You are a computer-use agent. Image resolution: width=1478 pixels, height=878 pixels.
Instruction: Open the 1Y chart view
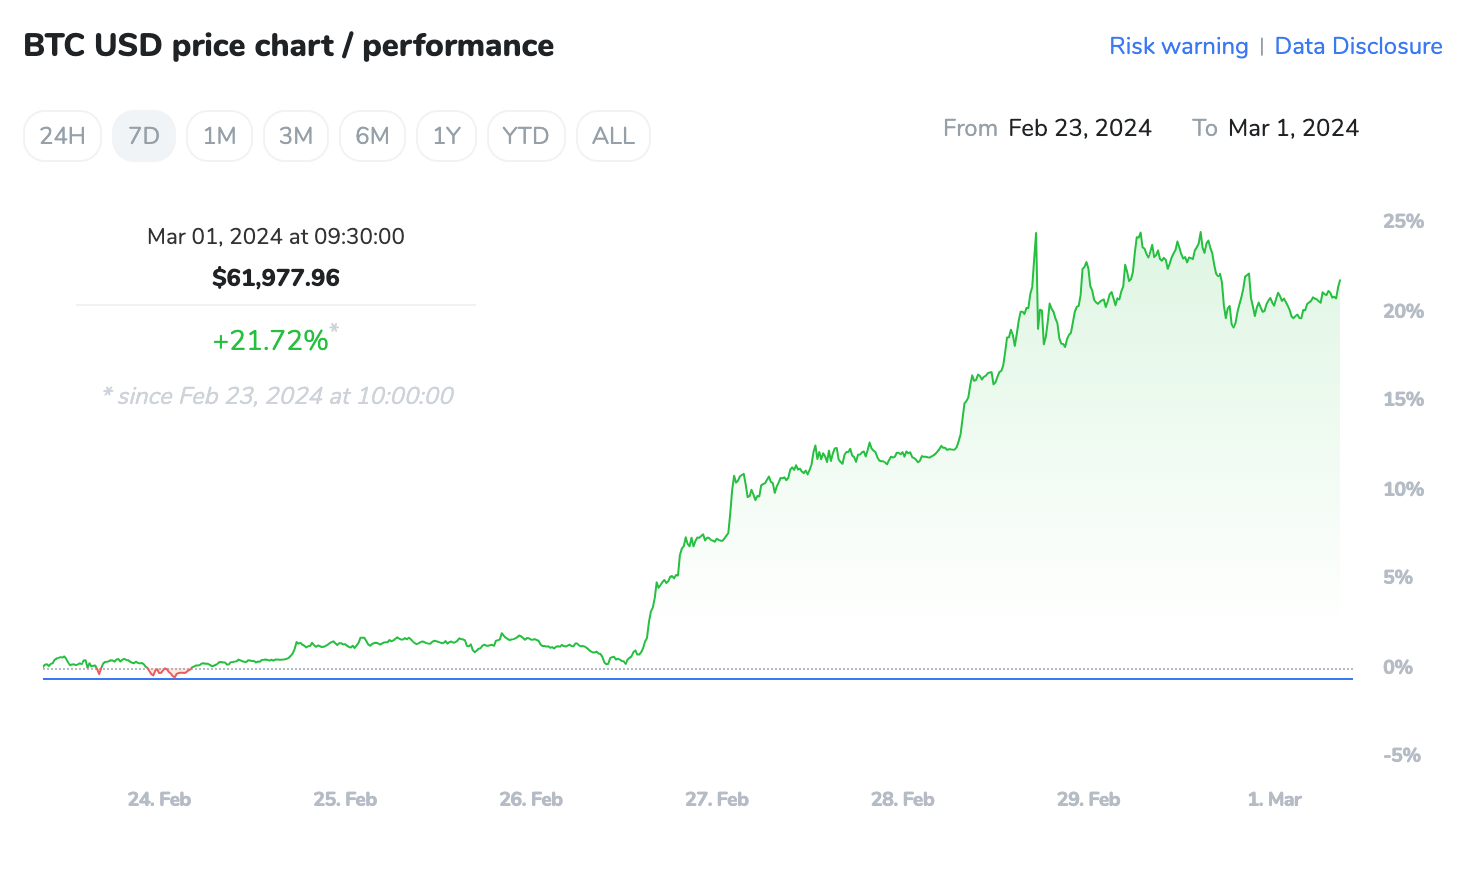tap(446, 135)
